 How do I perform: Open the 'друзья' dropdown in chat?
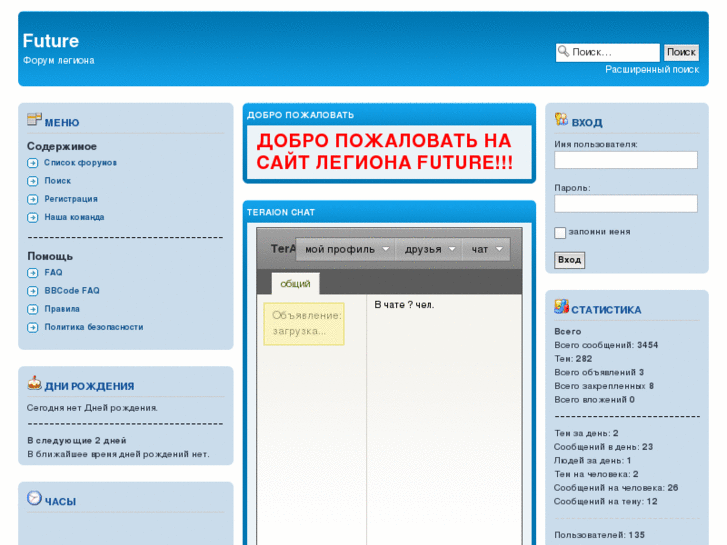pyautogui.click(x=429, y=249)
